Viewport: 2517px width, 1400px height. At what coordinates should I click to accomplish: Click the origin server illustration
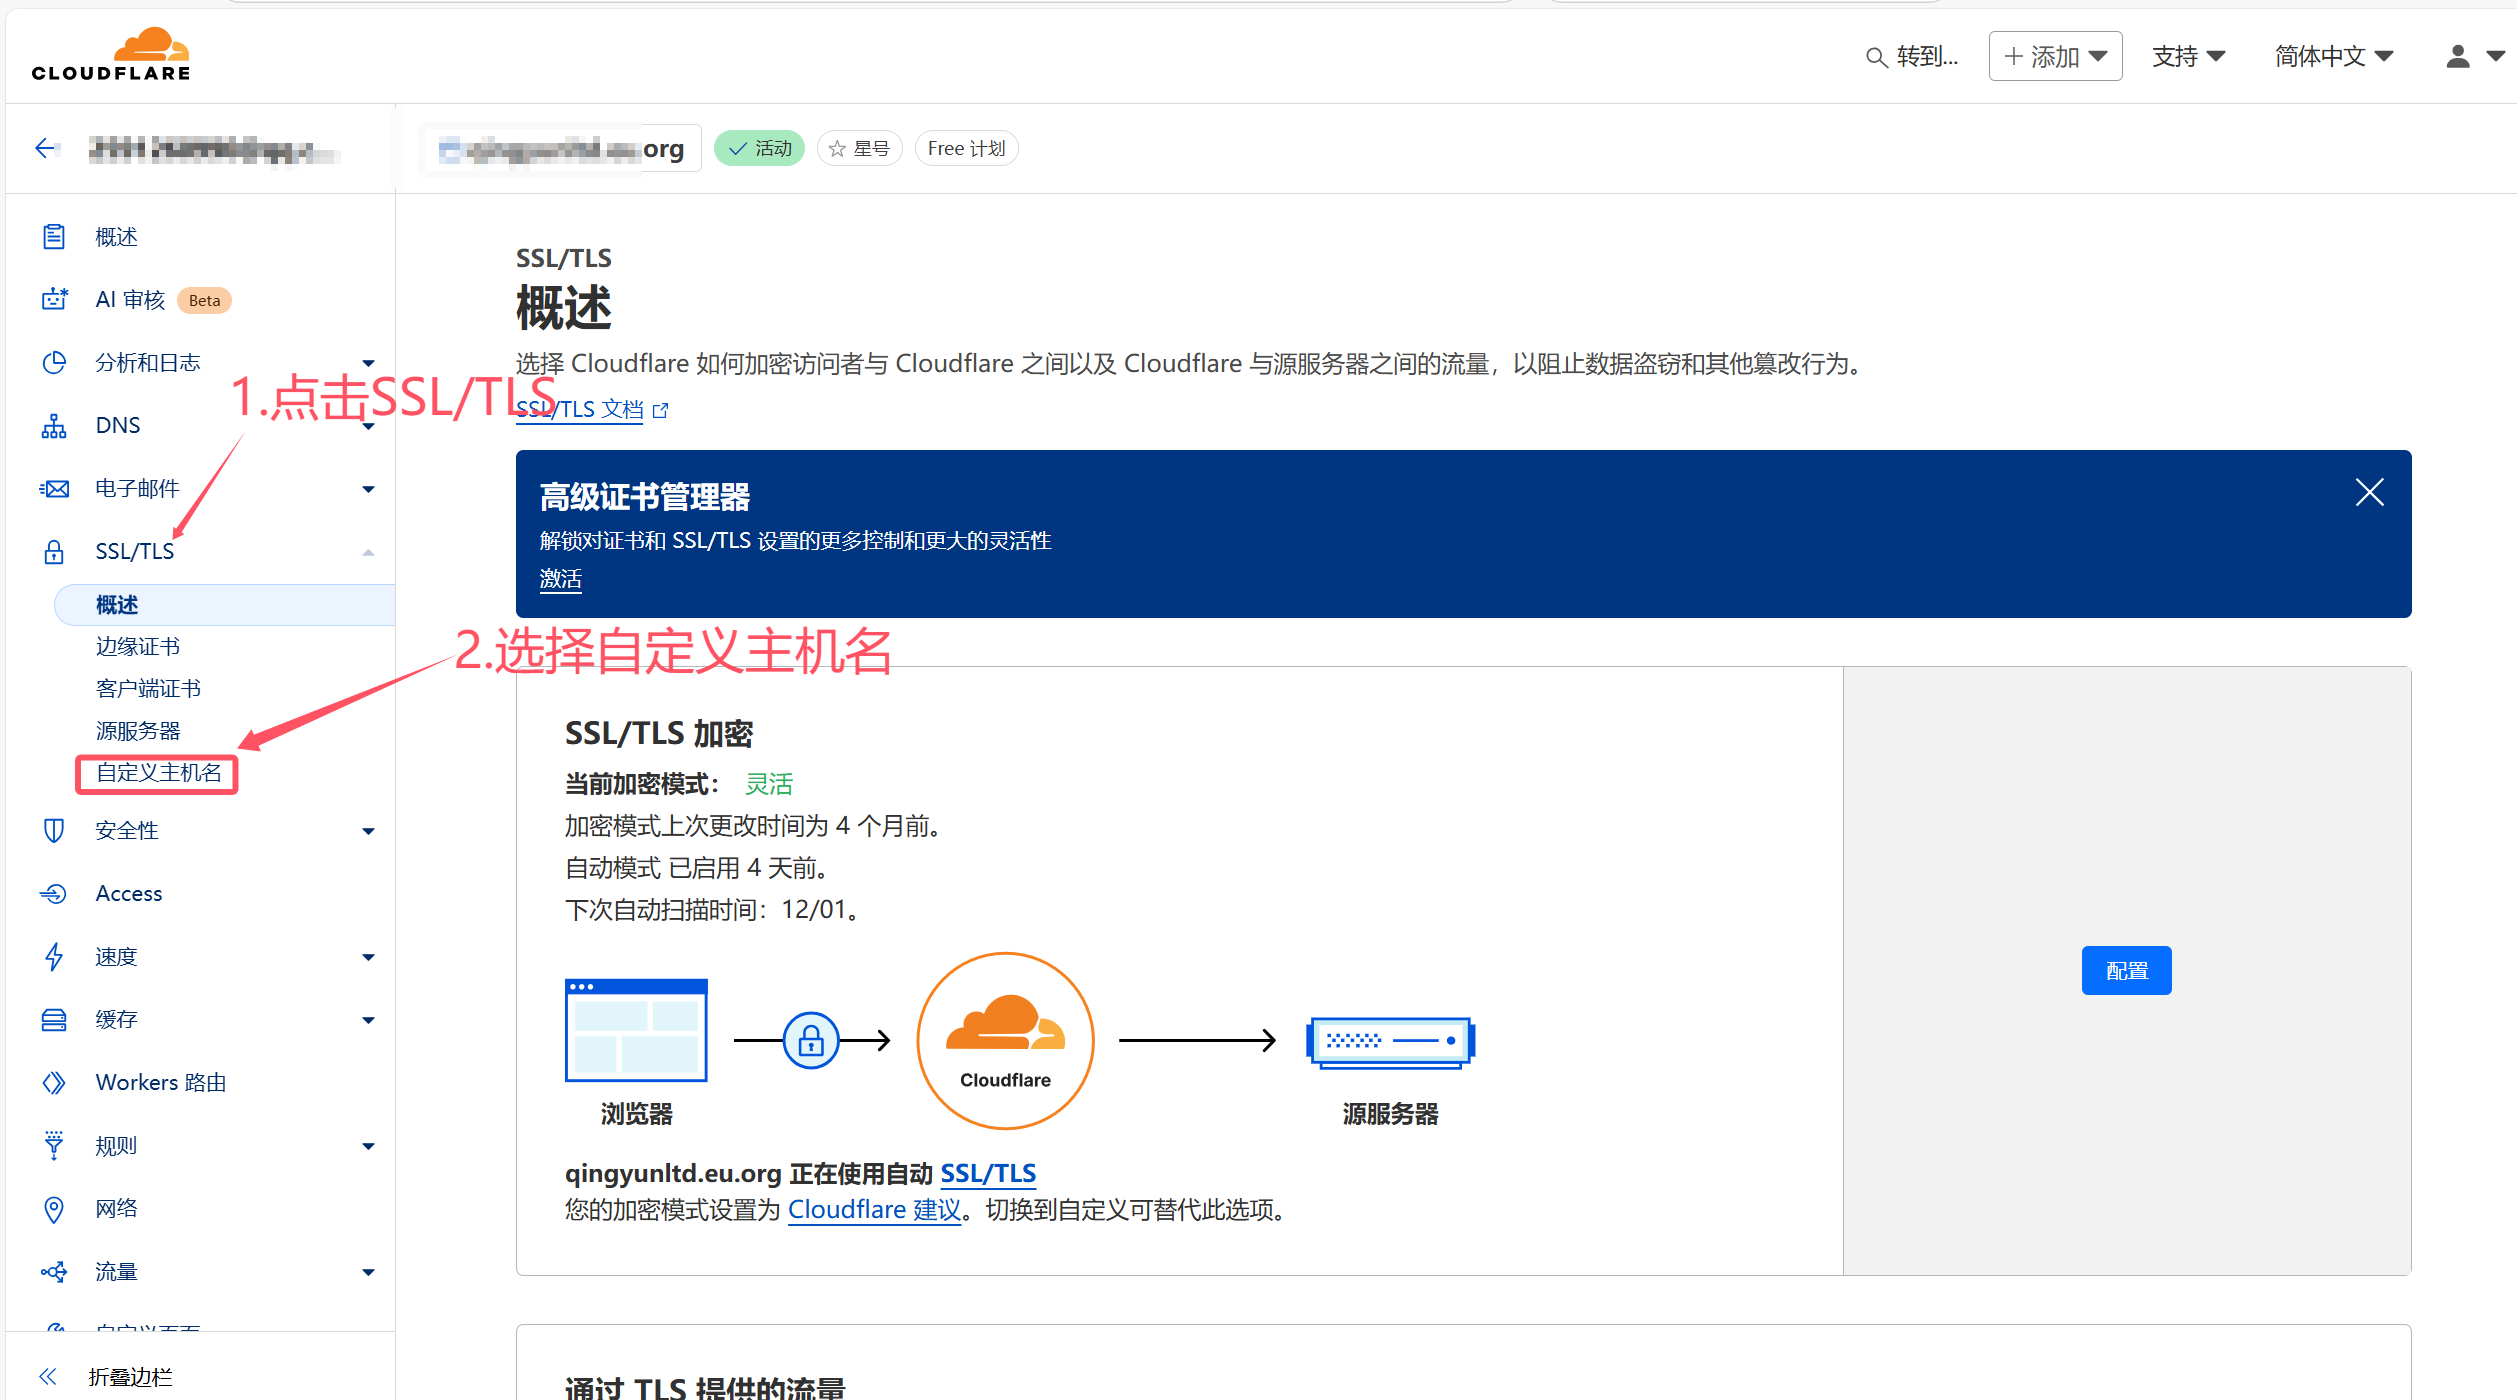coord(1390,1042)
